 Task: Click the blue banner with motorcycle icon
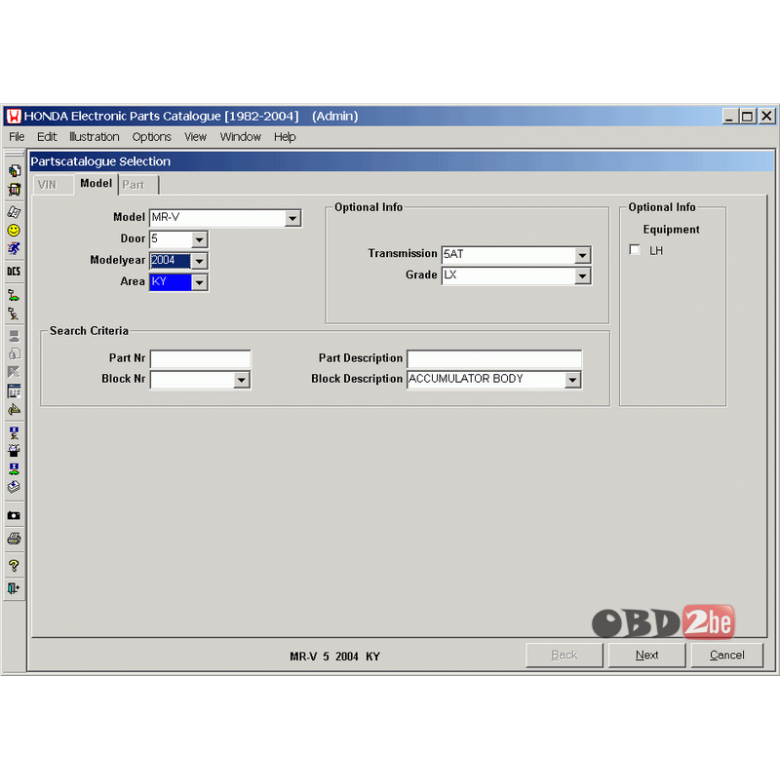tap(14, 432)
